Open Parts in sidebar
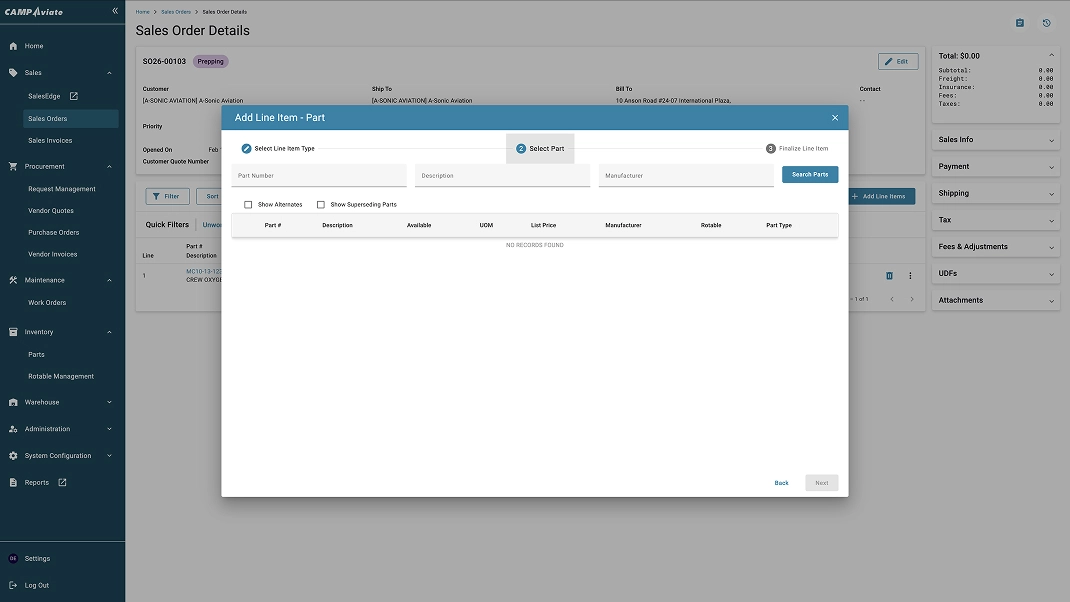Screen dimensions: 1070x602 [x=36, y=354]
